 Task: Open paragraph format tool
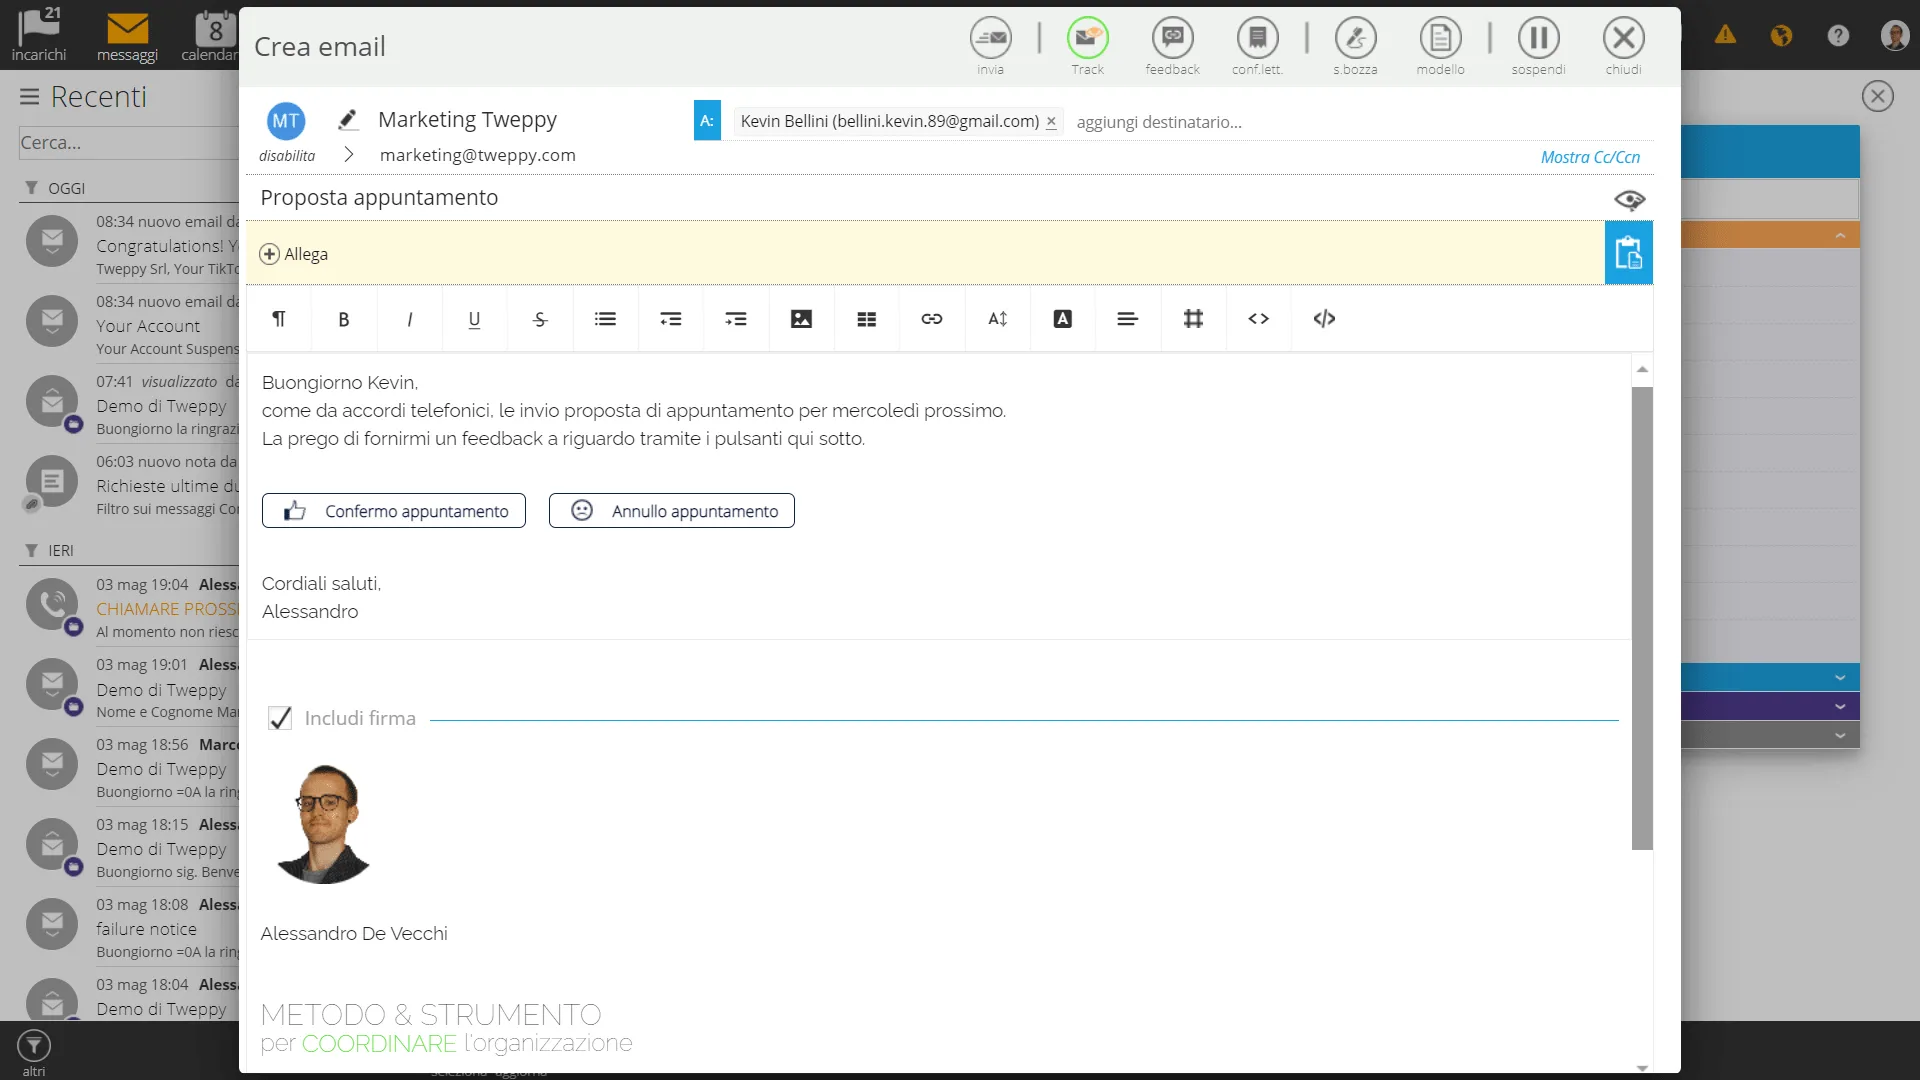(x=278, y=319)
